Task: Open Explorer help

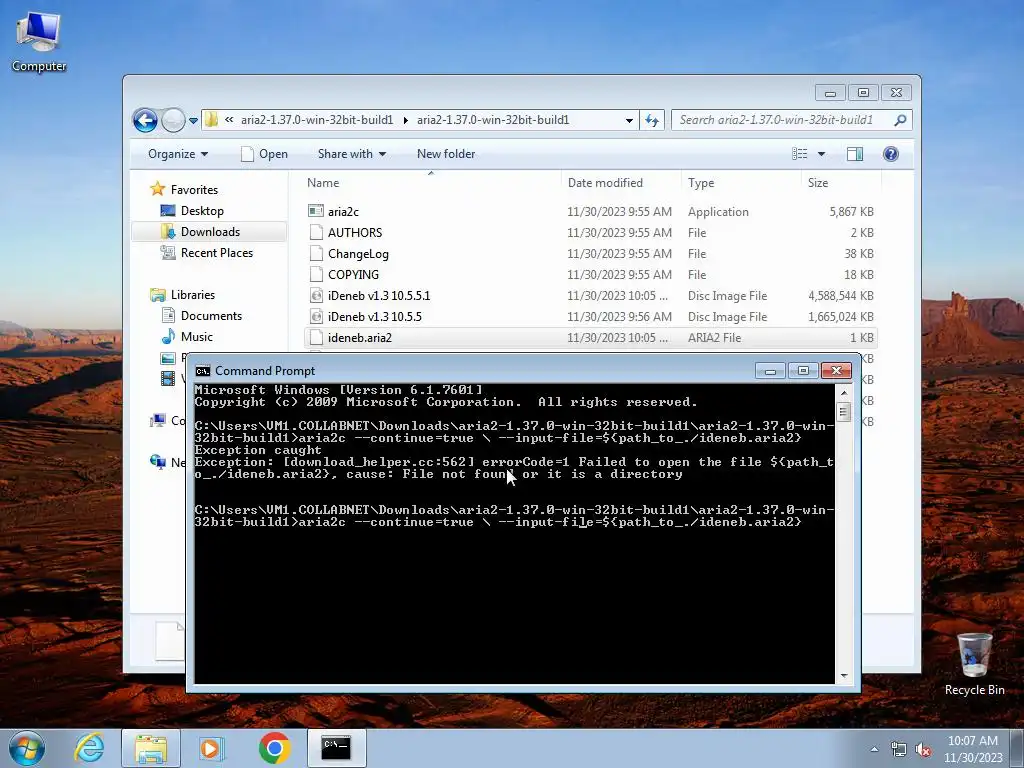Action: 891,154
